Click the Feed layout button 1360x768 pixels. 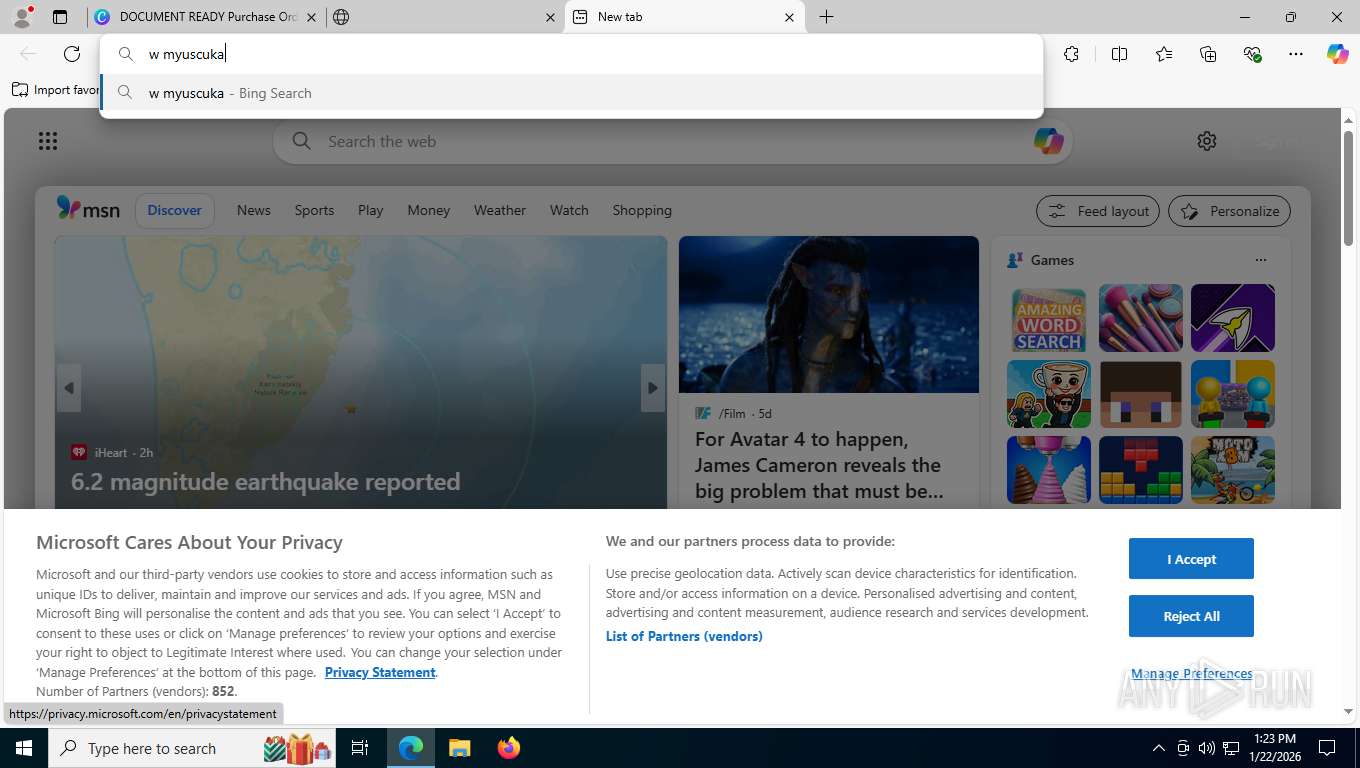pyautogui.click(x=1098, y=211)
